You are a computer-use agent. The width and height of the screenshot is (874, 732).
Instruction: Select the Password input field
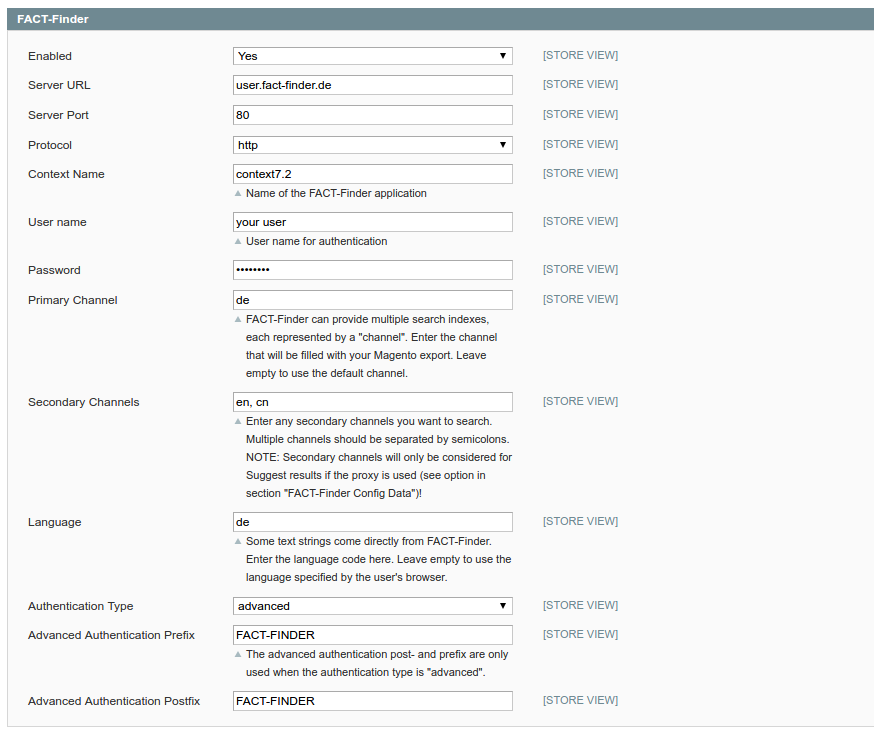[x=371, y=269]
